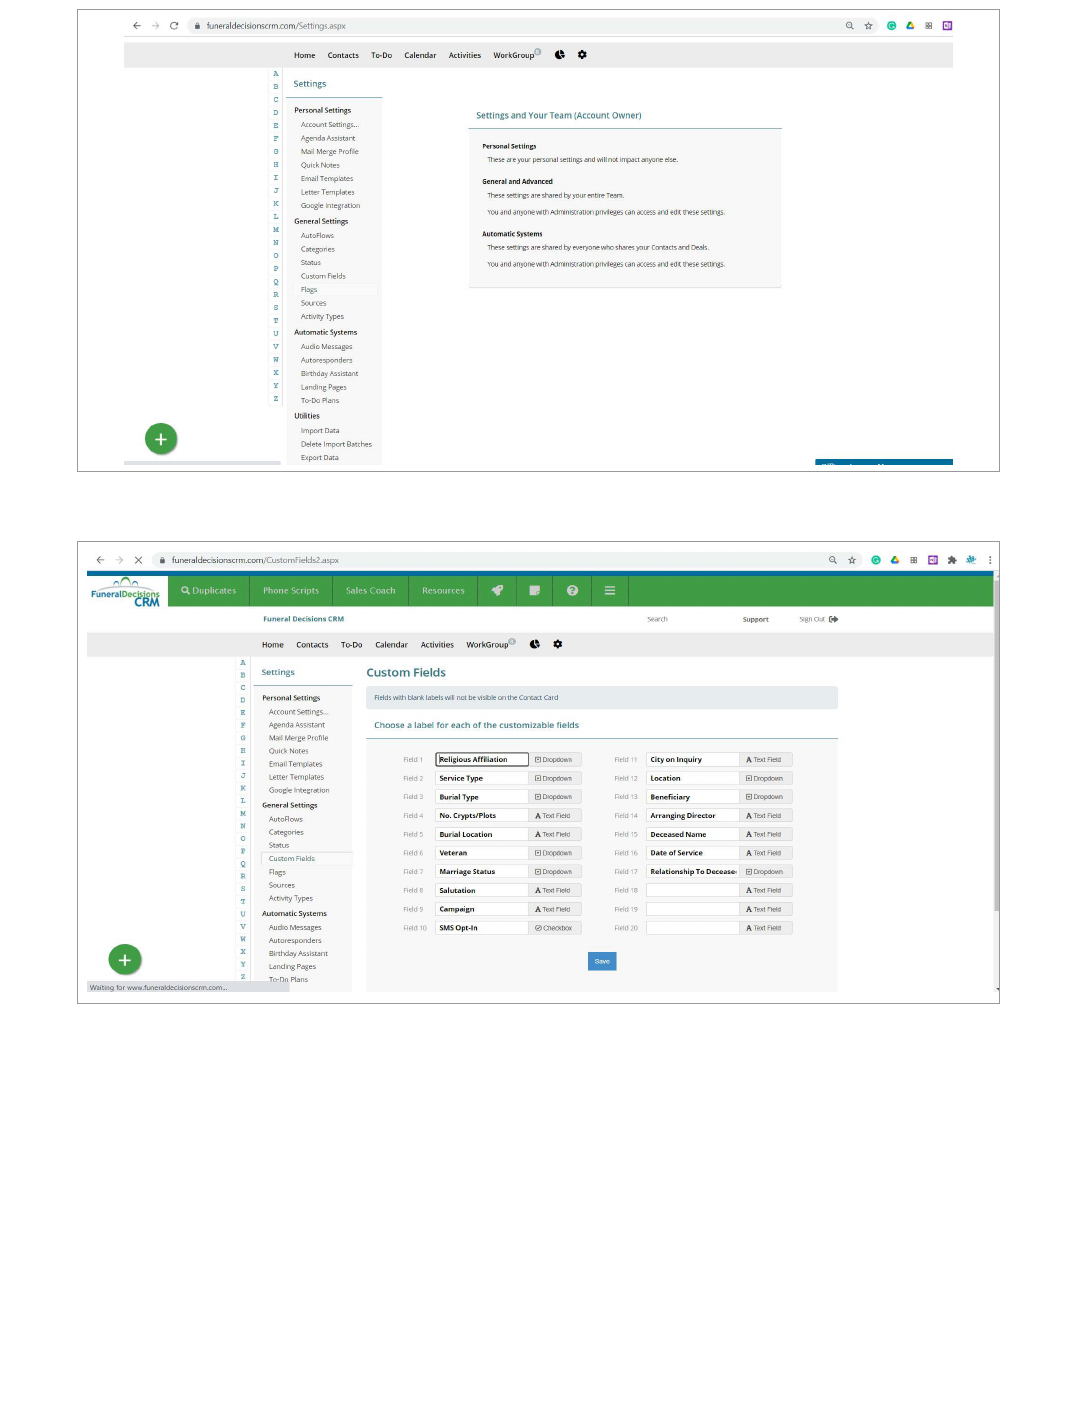Click the rocket icon in green toolbar
Viewport: 1075px width, 1408px height.
497,591
